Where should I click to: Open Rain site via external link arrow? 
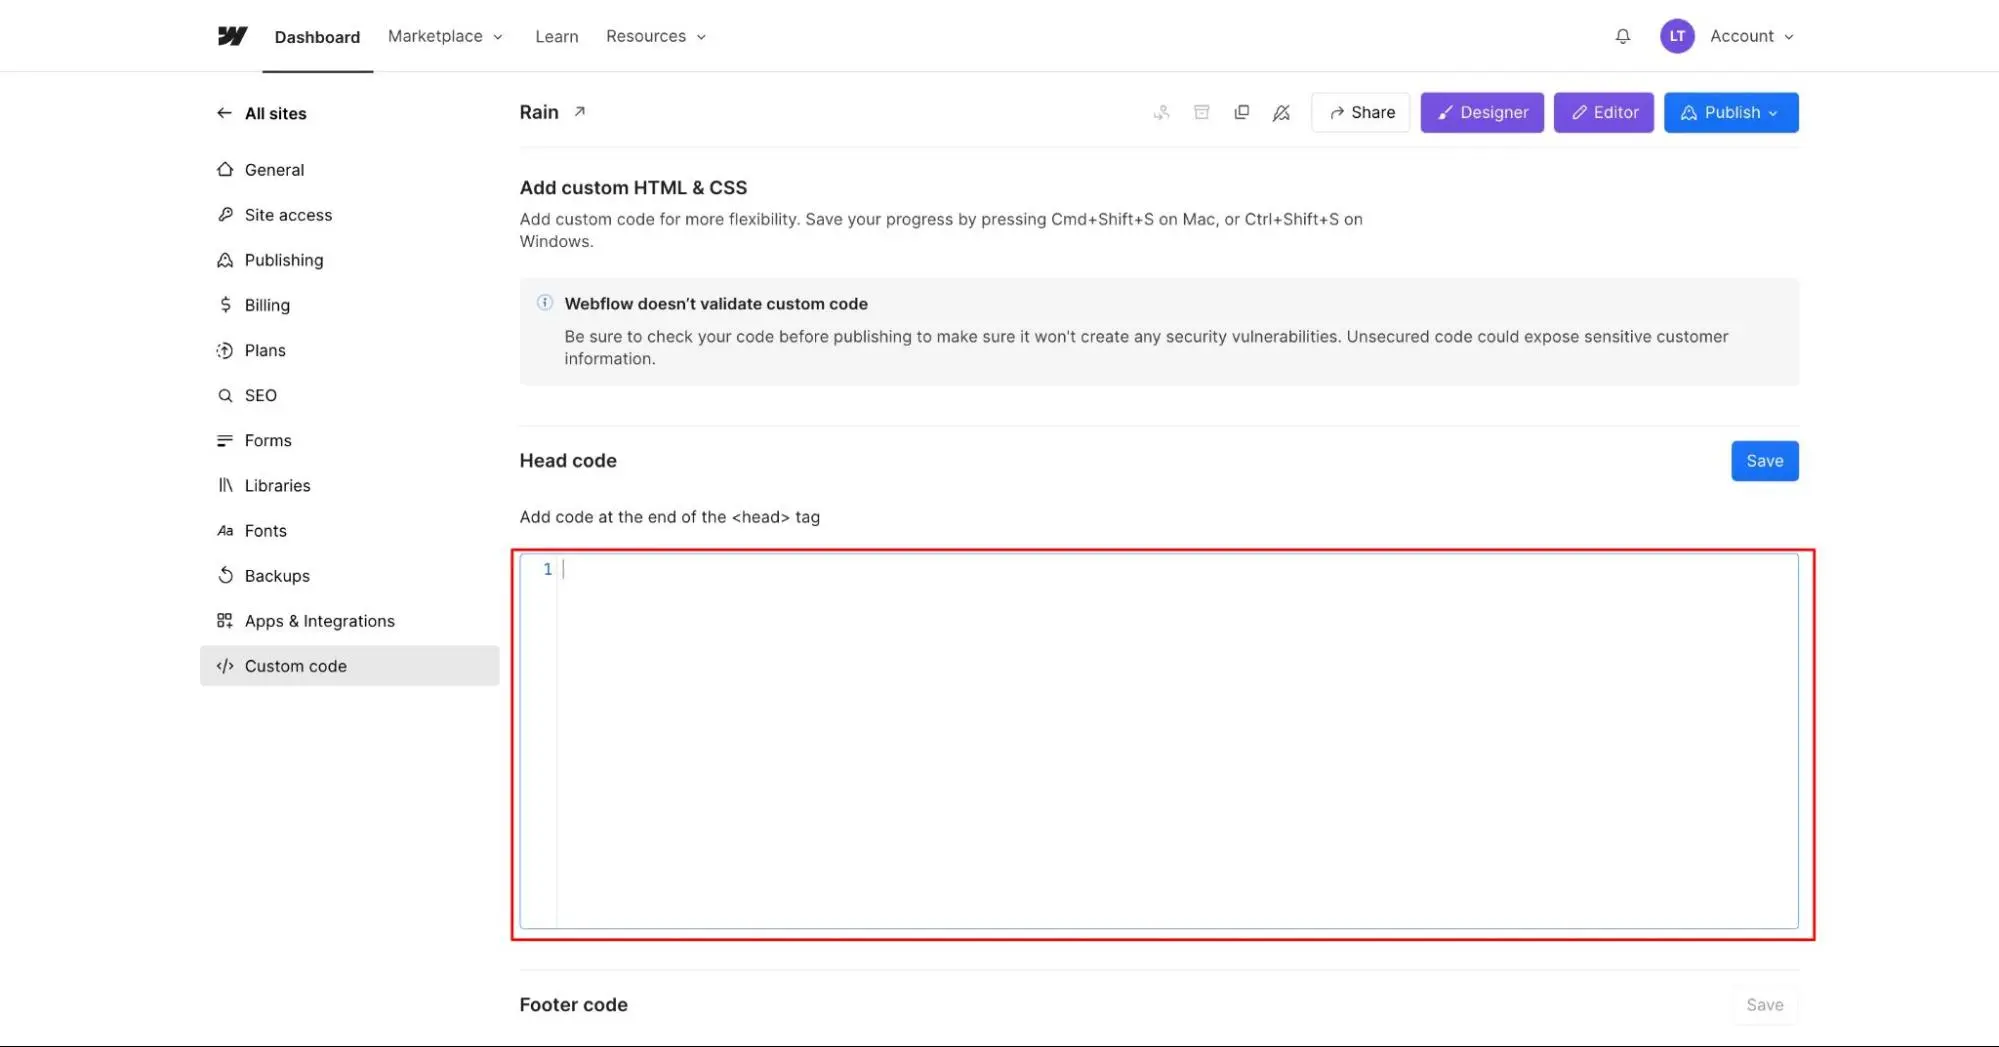[x=579, y=112]
